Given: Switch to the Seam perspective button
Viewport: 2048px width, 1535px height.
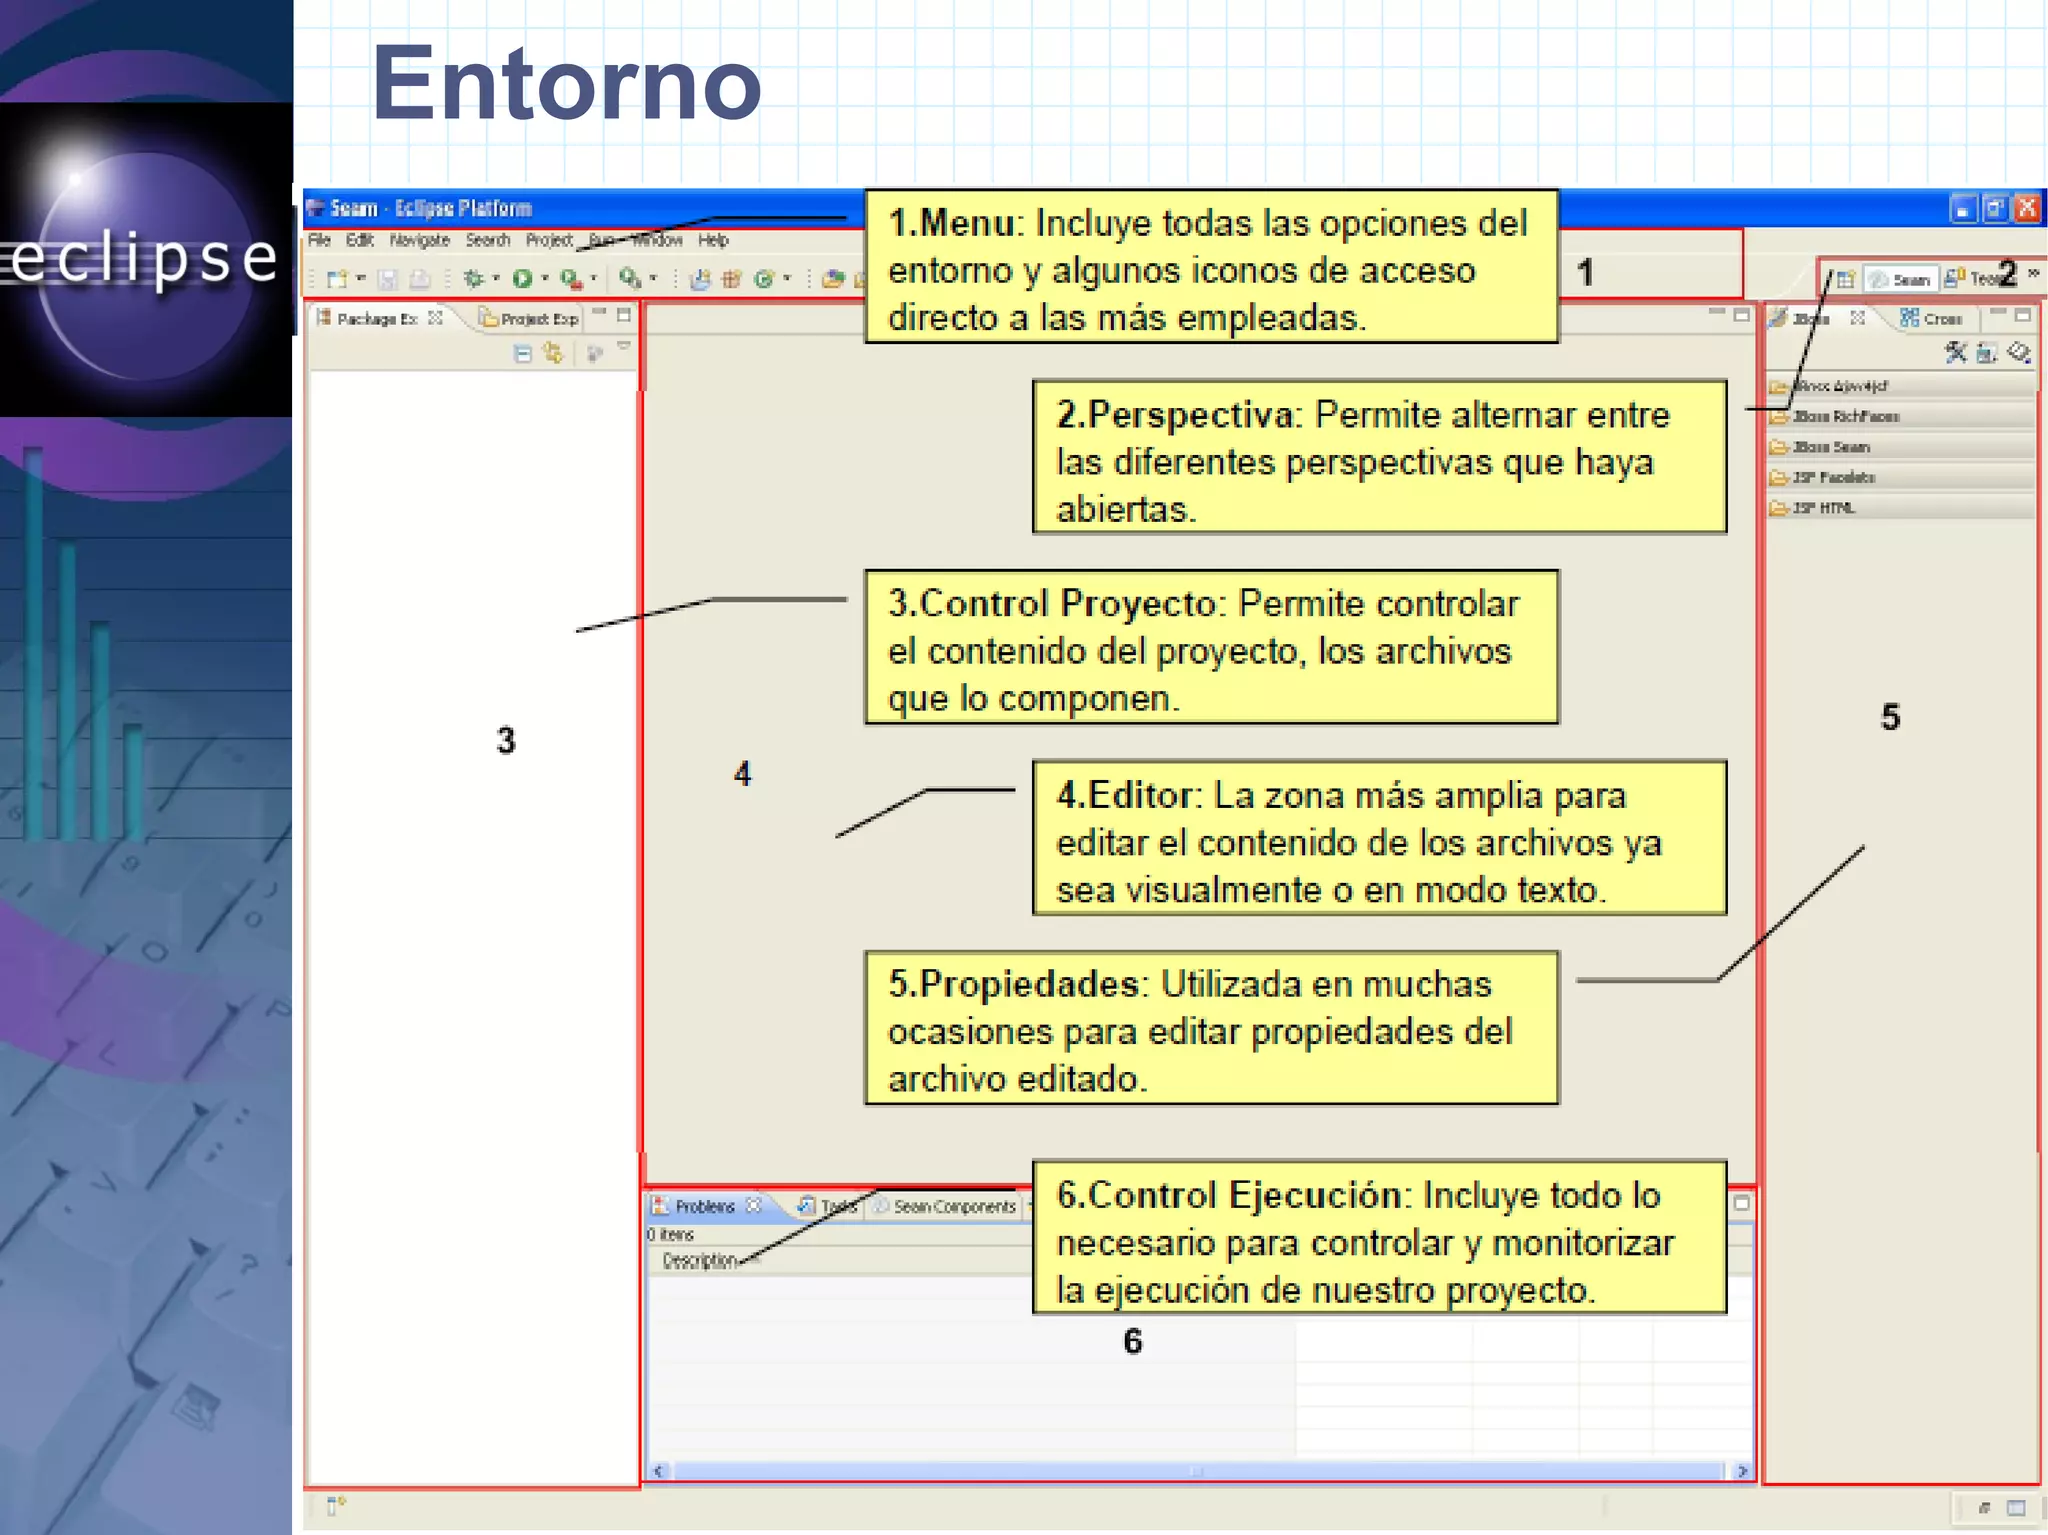Looking at the screenshot, I should tap(1901, 279).
